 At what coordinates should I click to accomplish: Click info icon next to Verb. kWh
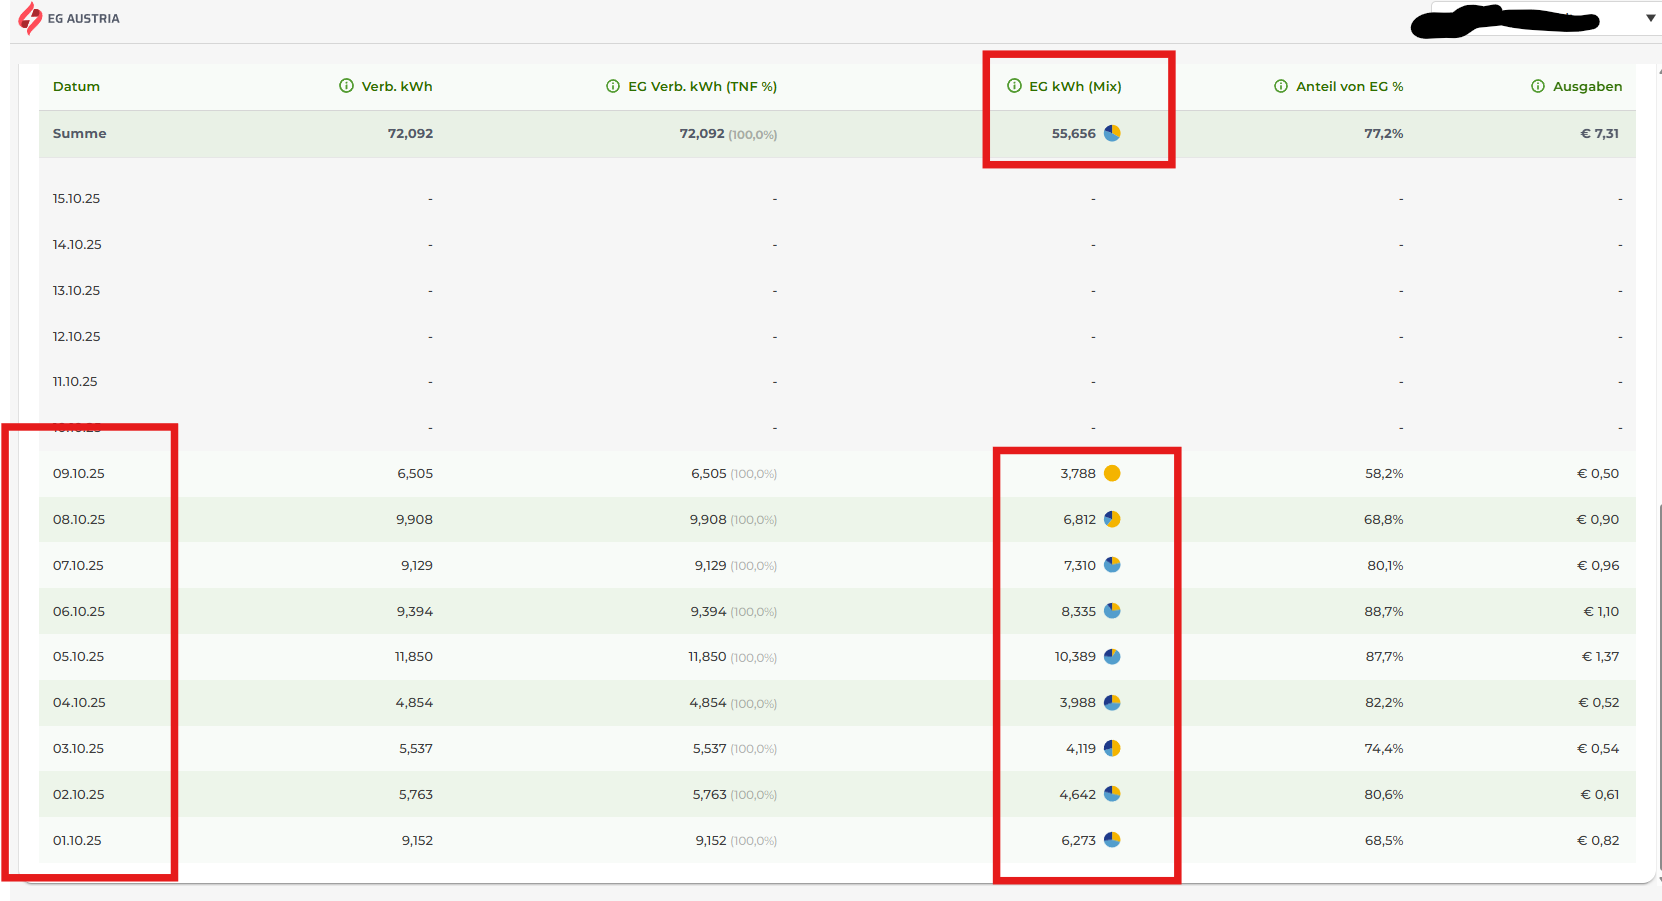tap(346, 86)
